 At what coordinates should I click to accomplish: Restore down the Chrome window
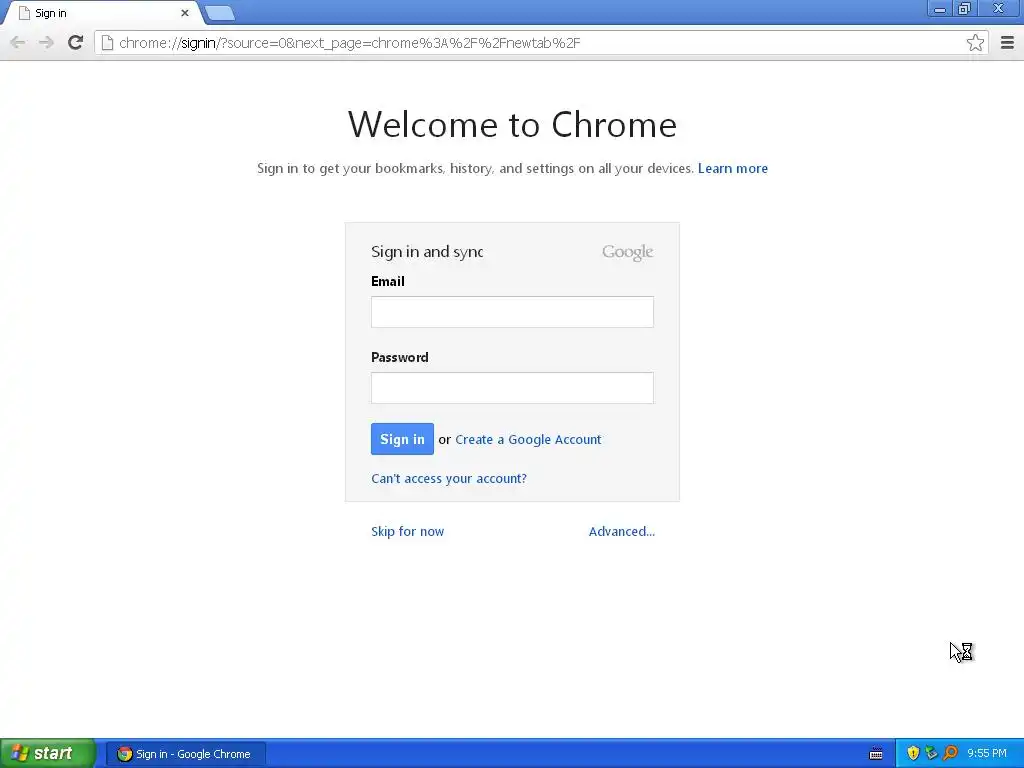point(965,9)
